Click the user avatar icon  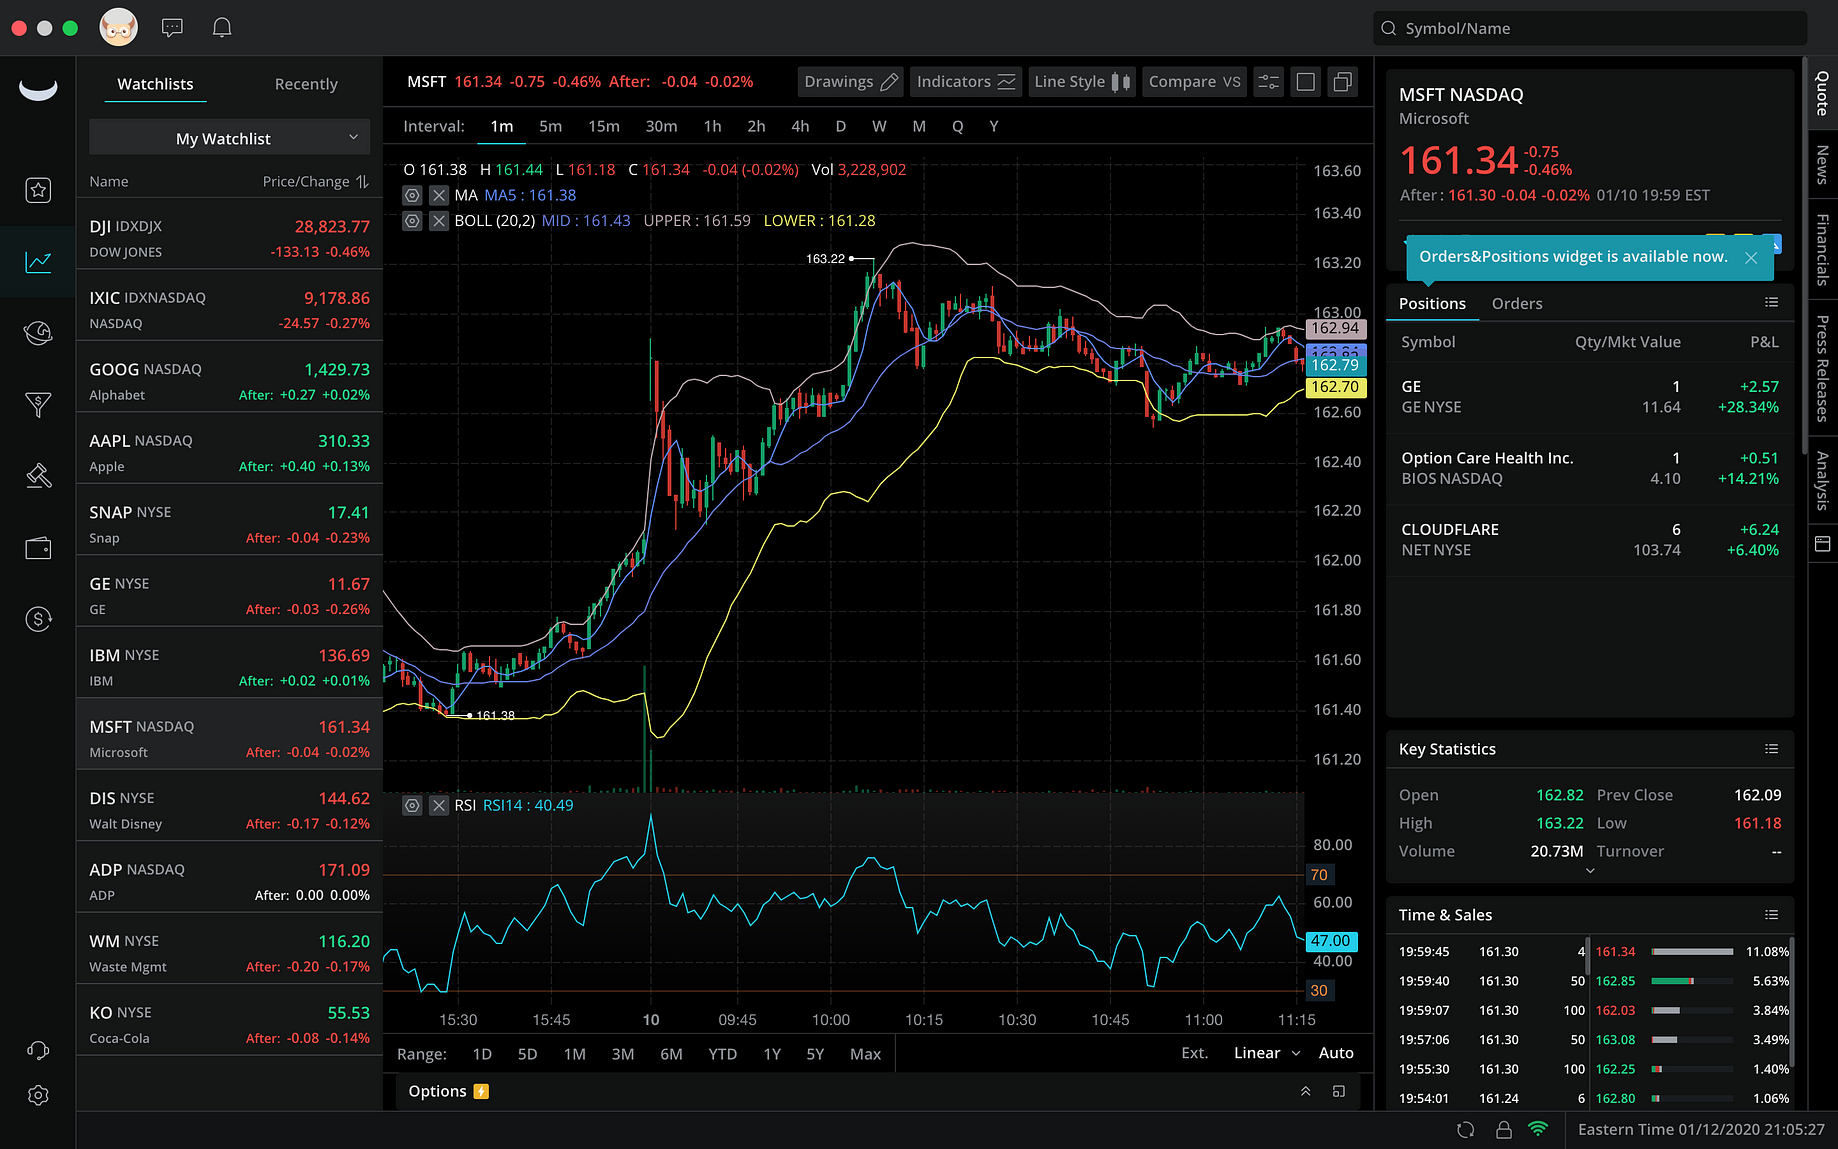coord(118,27)
